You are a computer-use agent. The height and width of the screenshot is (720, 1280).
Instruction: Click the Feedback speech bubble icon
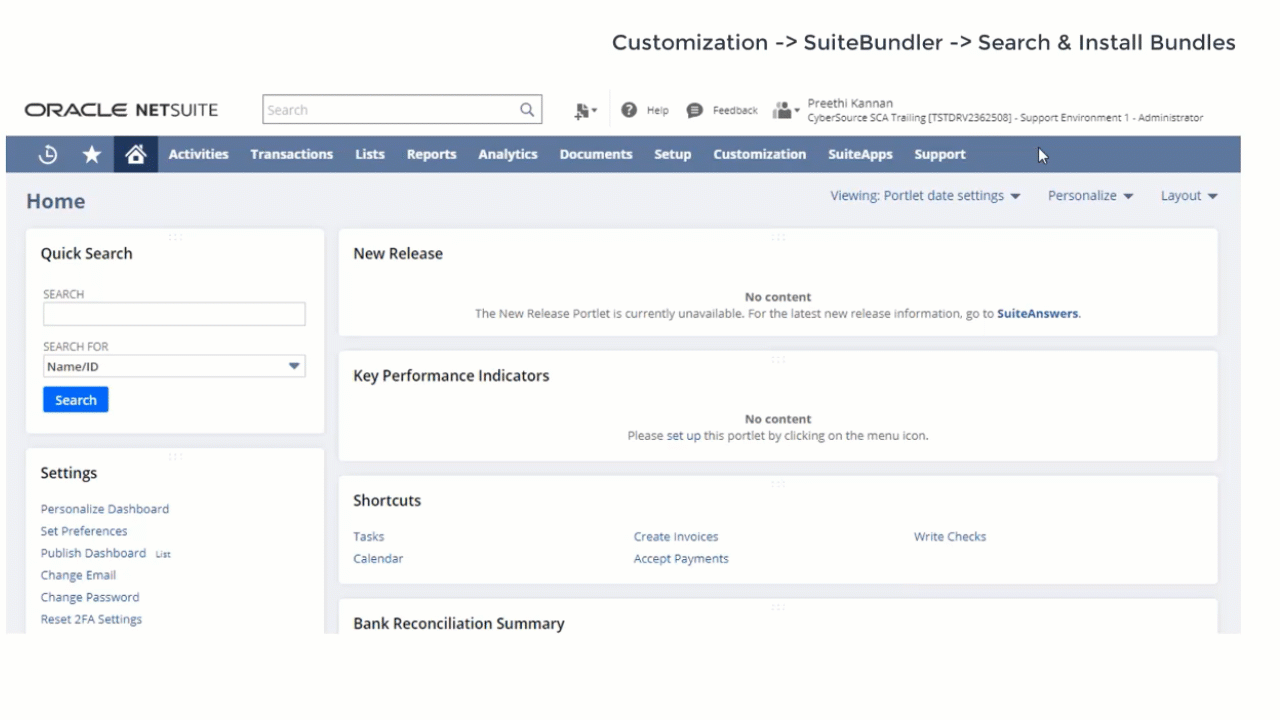point(695,110)
